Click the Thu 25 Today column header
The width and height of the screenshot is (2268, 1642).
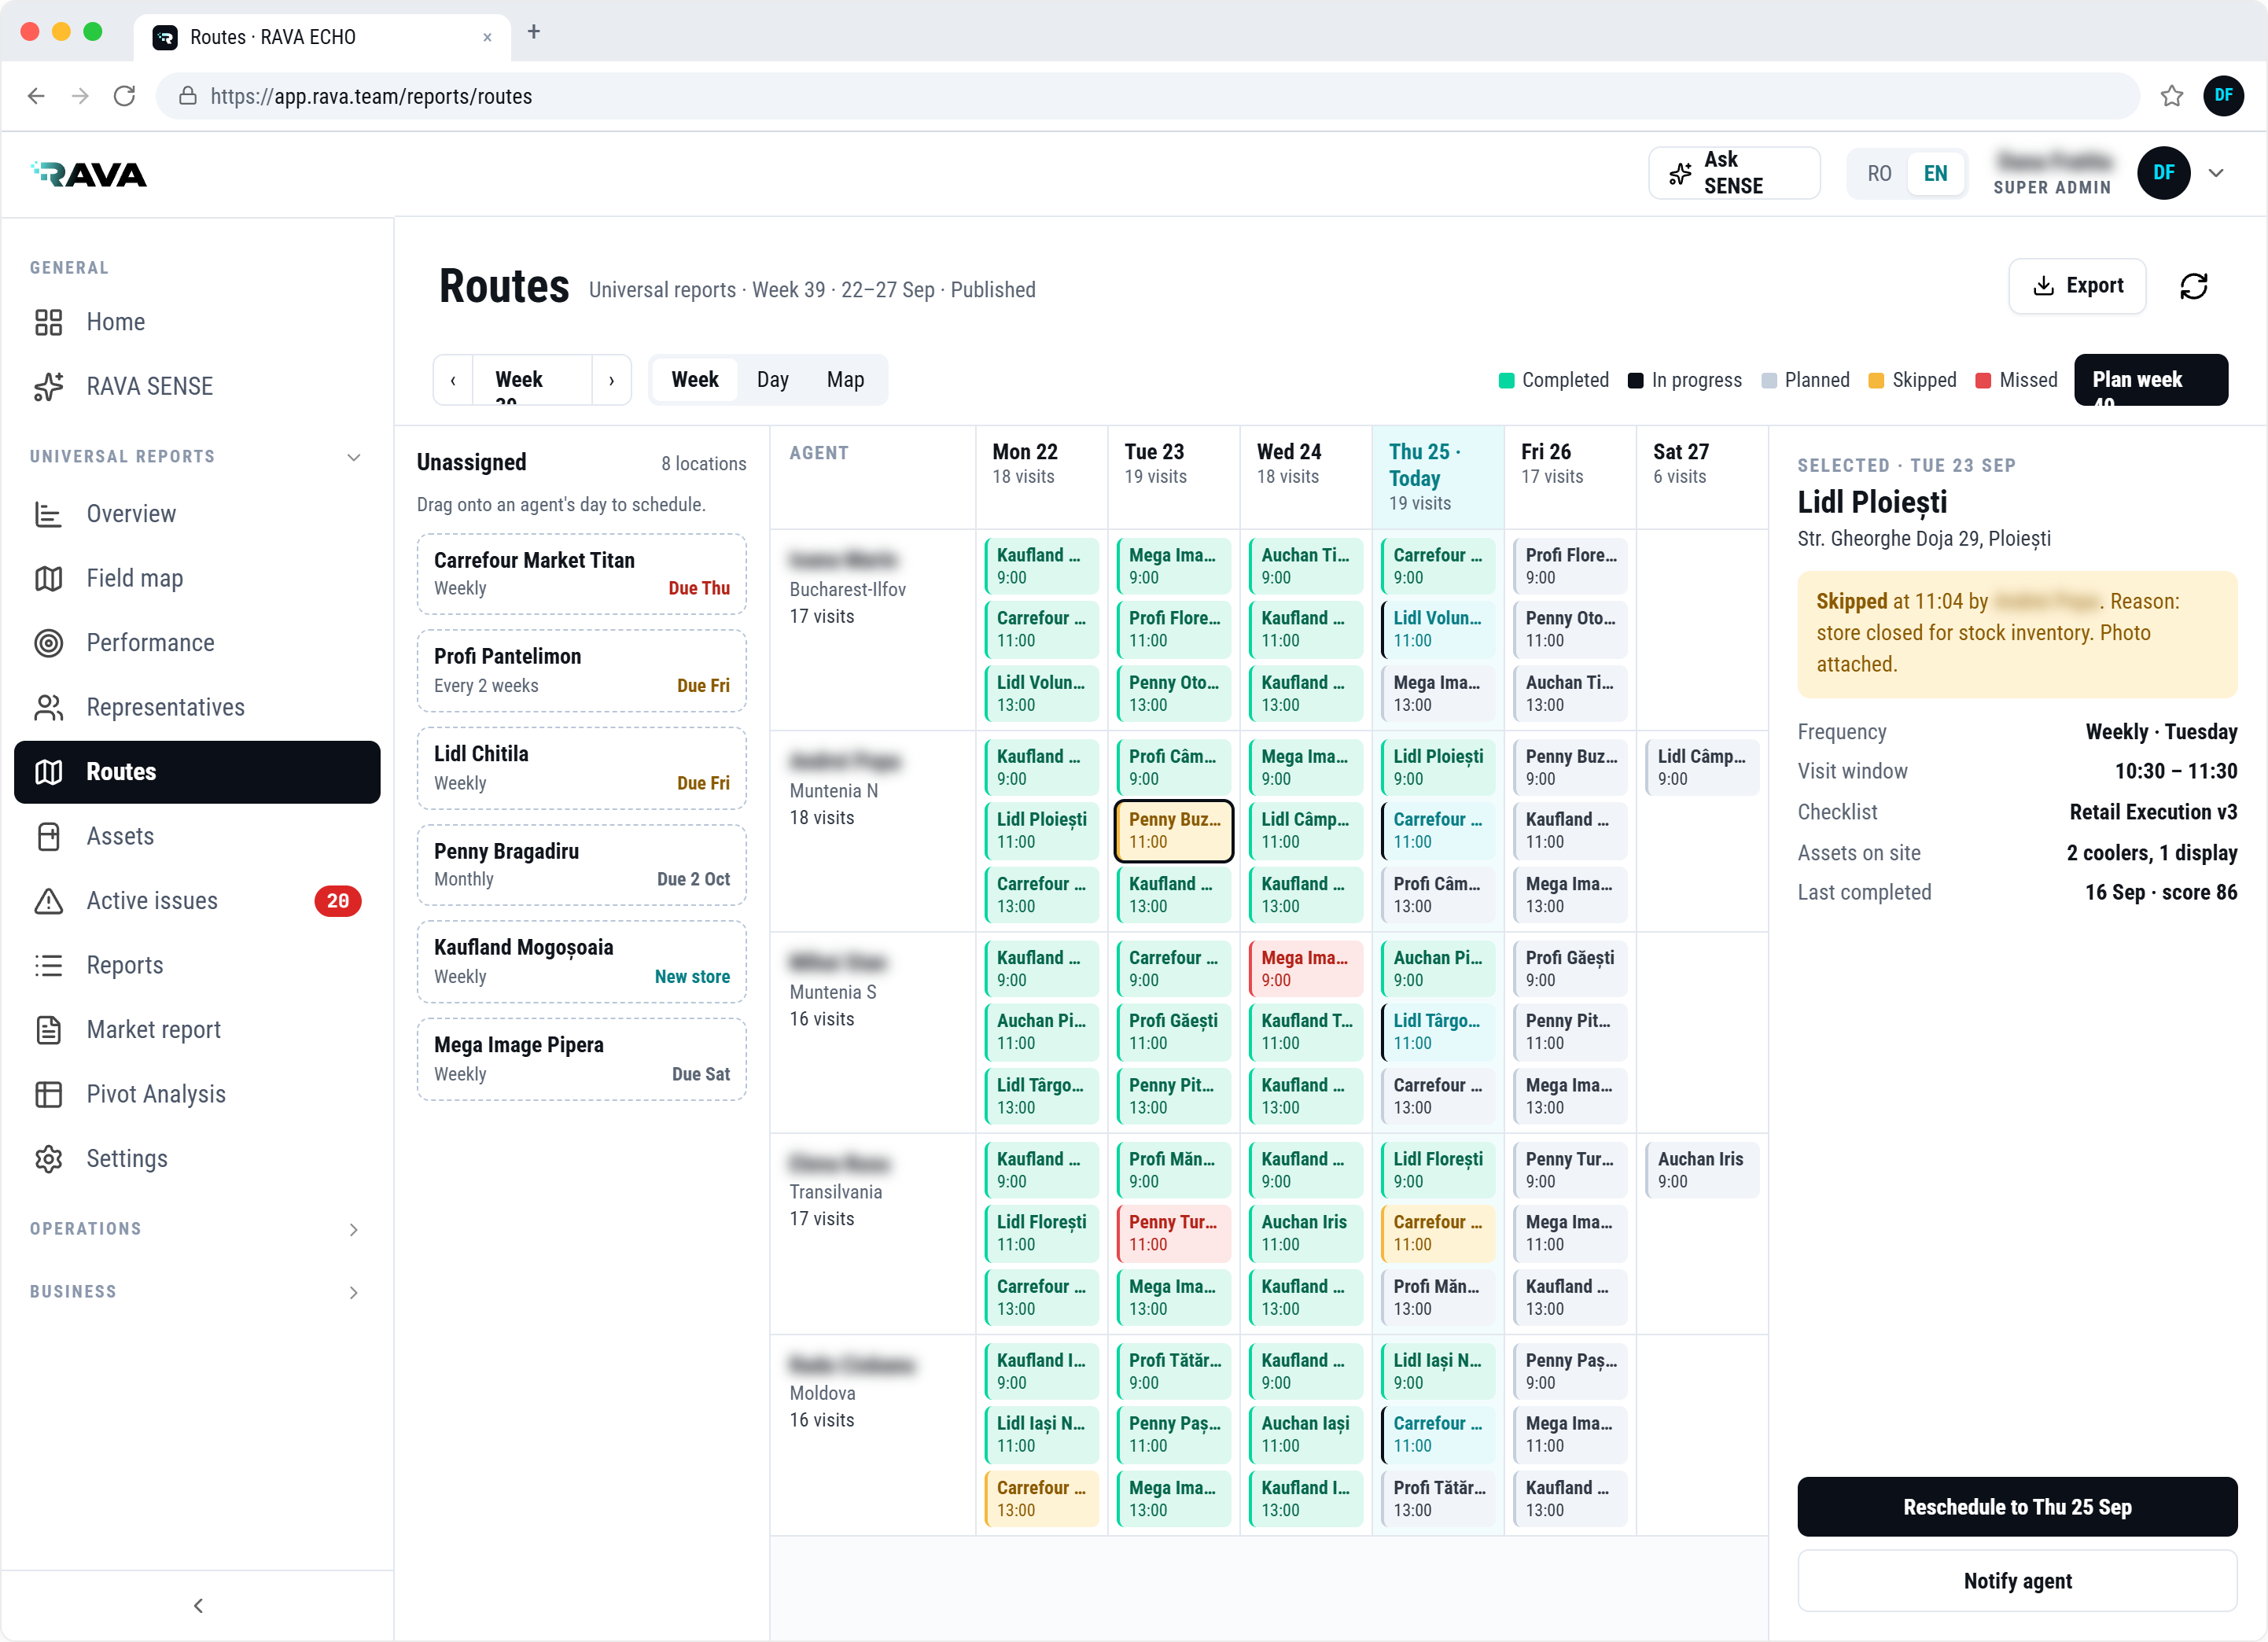[x=1438, y=477]
